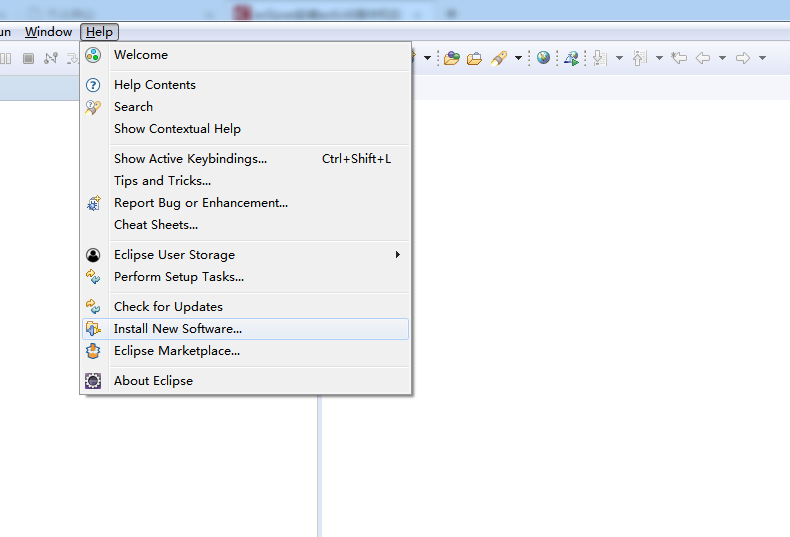Select Check for Updates
Screen dimensions: 790x537
[246, 307]
